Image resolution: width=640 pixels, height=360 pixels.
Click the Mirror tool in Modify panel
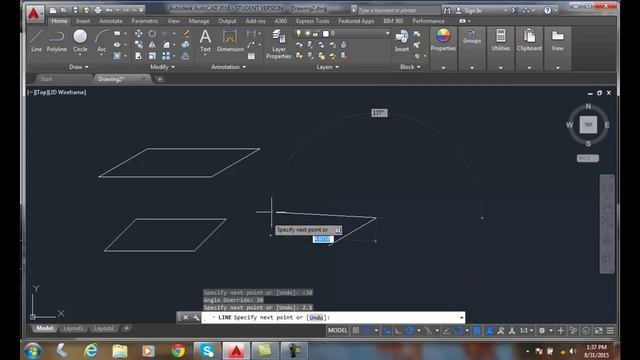tap(152, 44)
